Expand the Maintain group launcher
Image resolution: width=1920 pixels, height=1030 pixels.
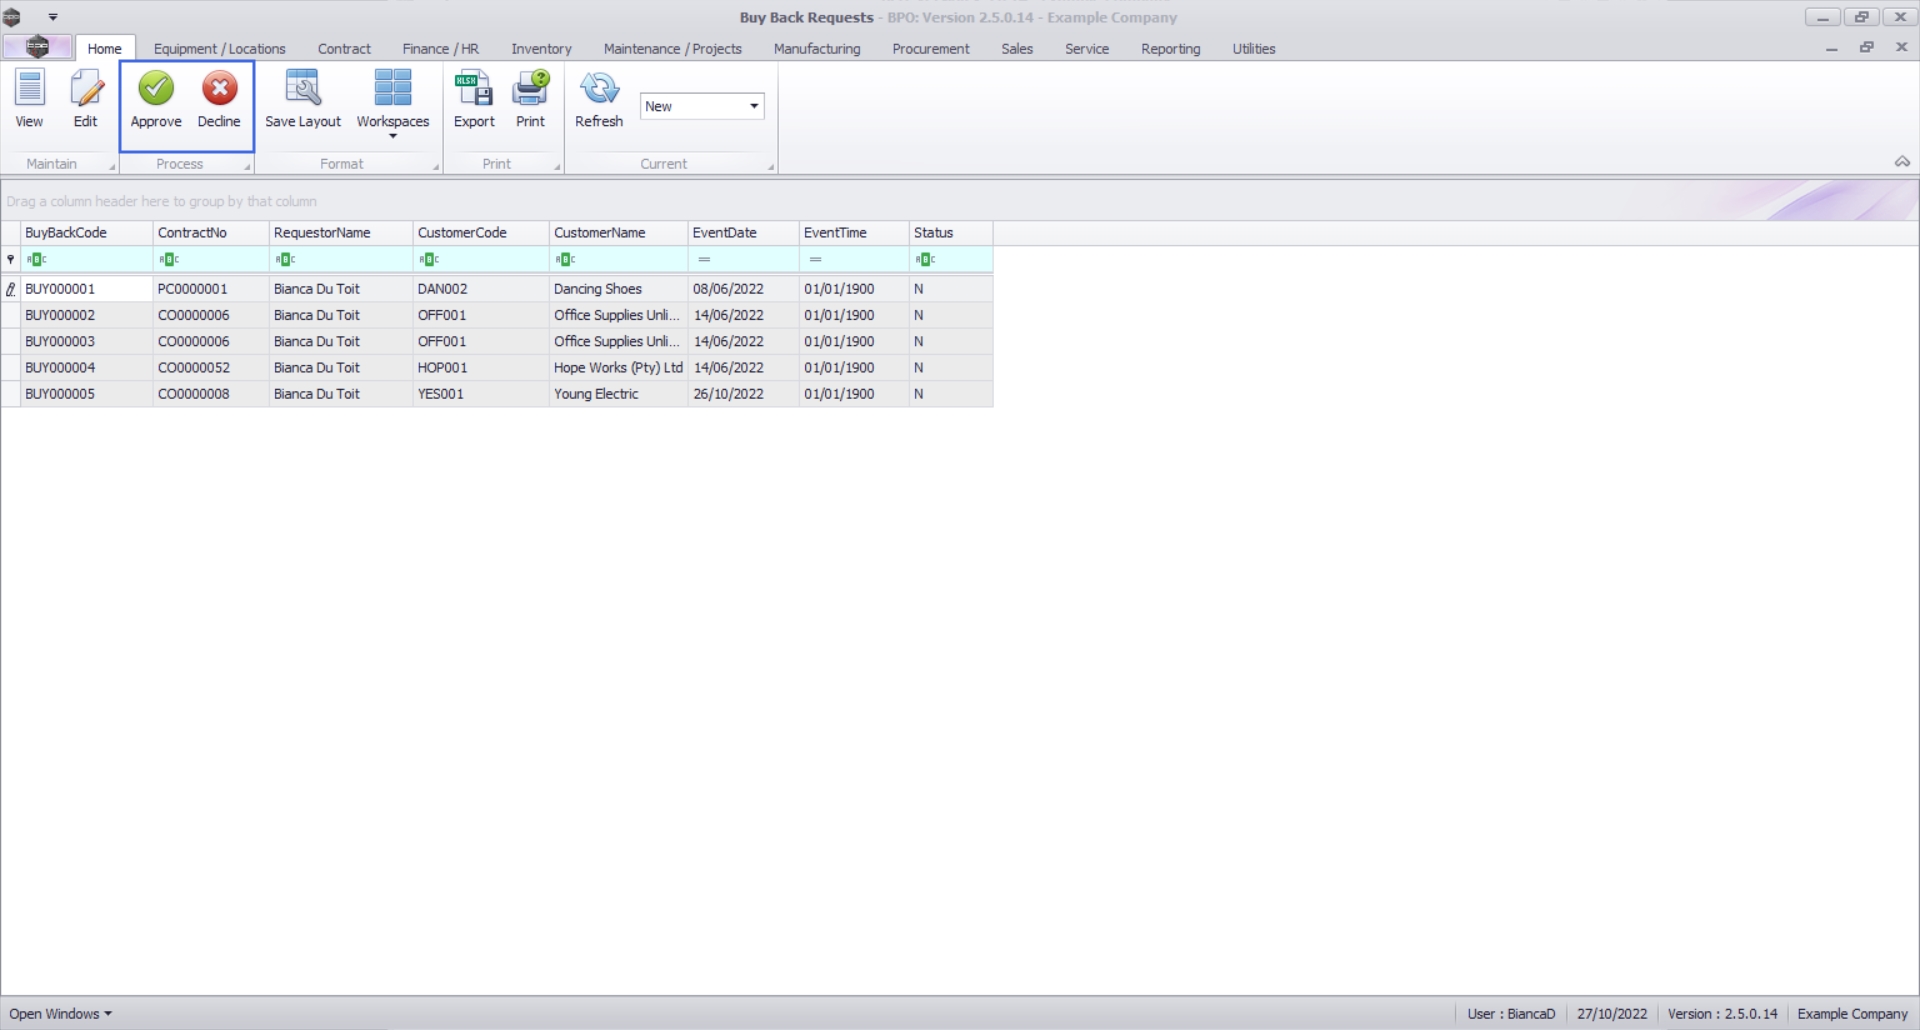(x=112, y=167)
